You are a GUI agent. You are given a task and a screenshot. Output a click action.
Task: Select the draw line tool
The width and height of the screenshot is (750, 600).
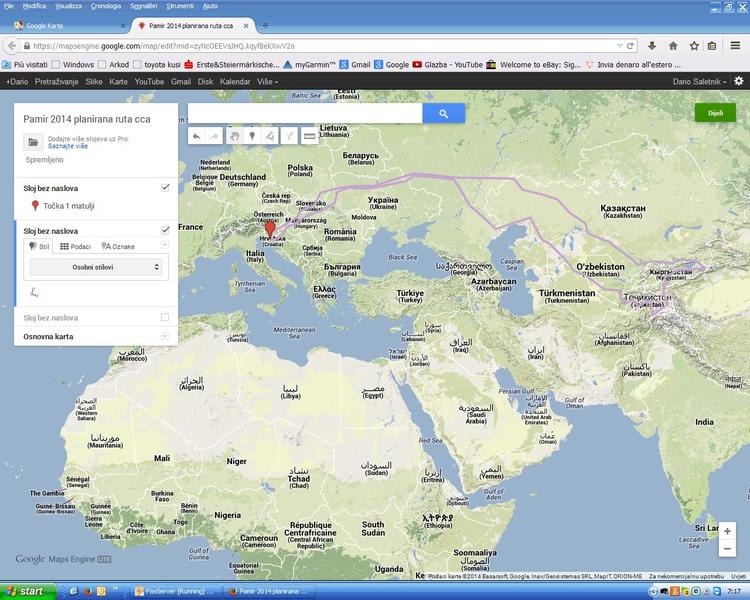[x=270, y=136]
